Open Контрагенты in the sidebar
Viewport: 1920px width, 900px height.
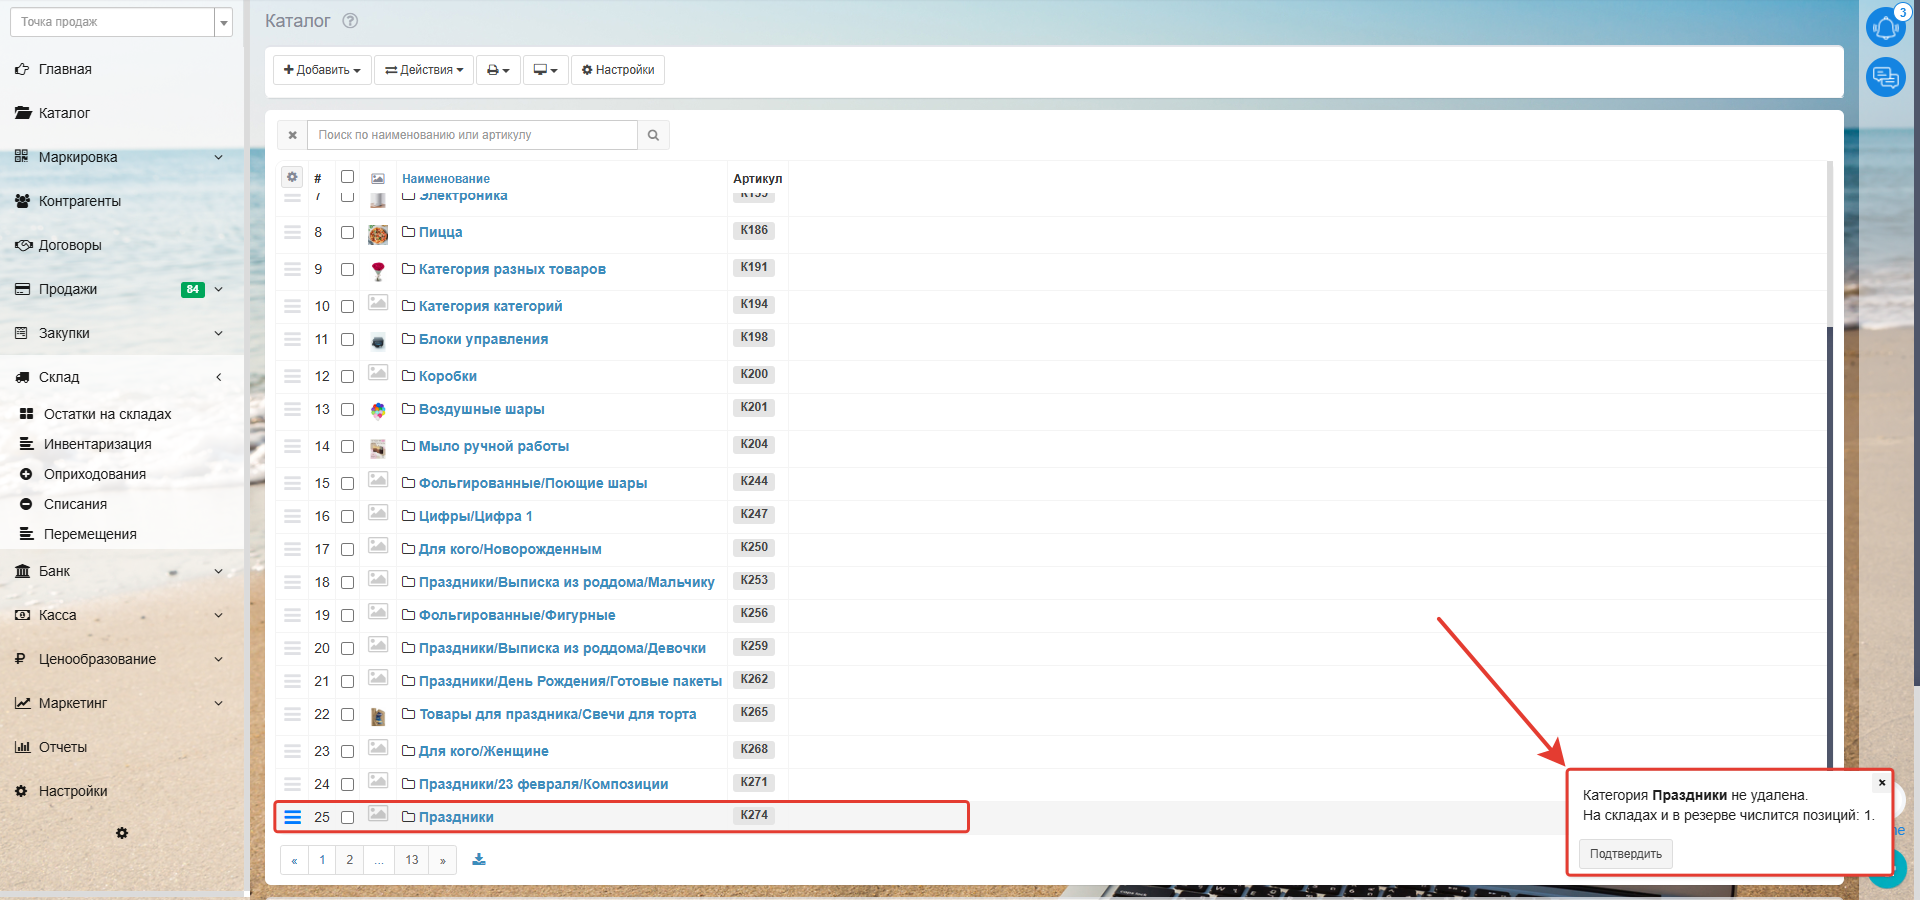click(x=79, y=201)
